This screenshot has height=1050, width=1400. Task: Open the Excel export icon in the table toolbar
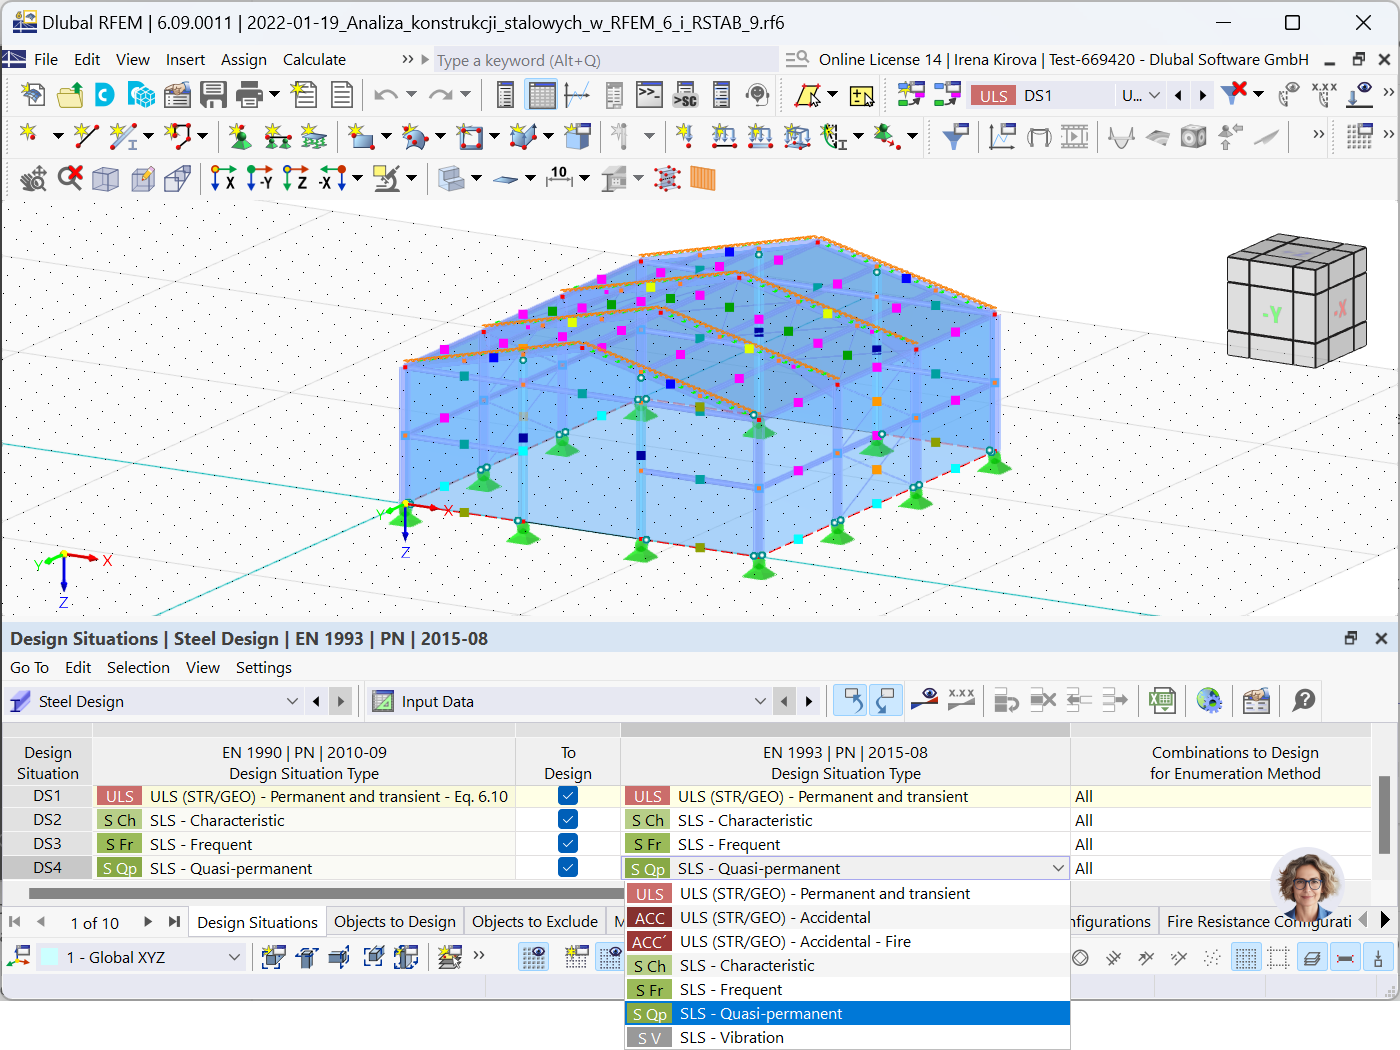pyautogui.click(x=1162, y=701)
